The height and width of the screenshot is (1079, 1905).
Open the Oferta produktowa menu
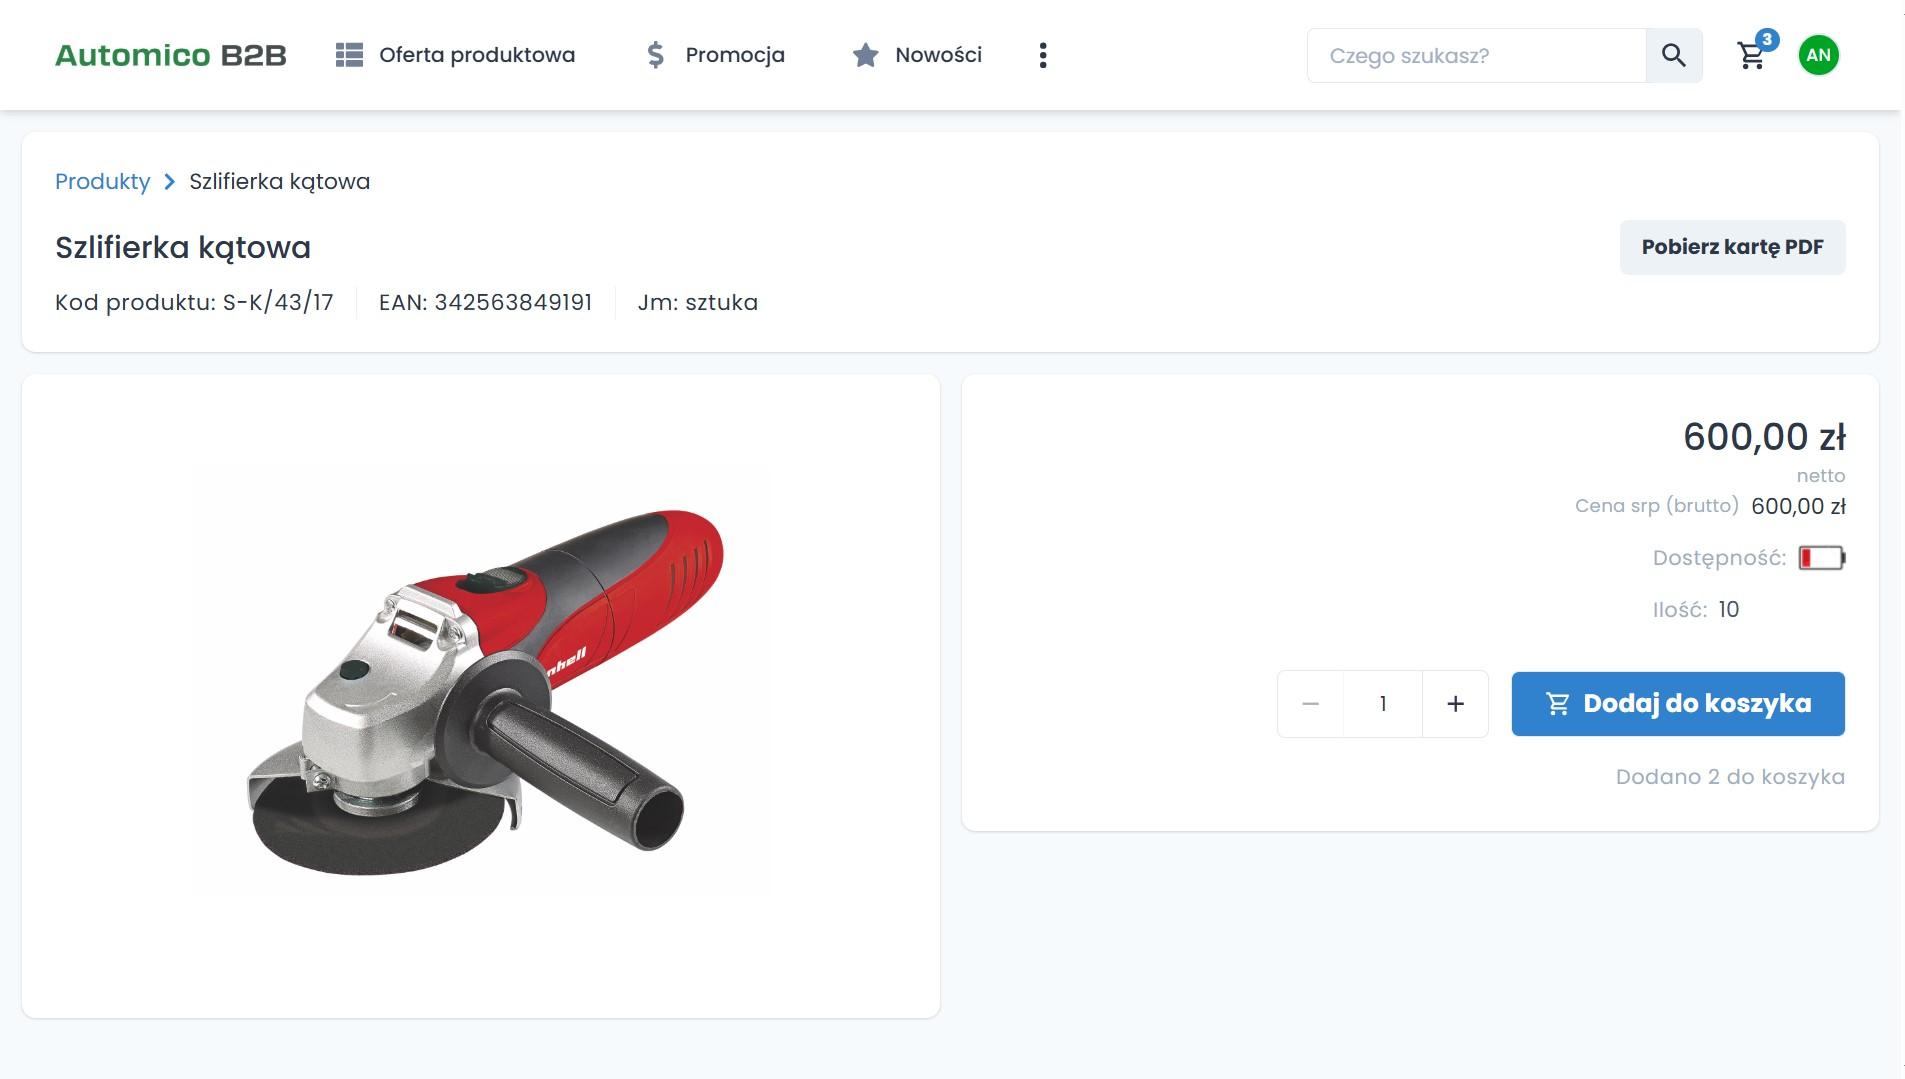point(476,55)
